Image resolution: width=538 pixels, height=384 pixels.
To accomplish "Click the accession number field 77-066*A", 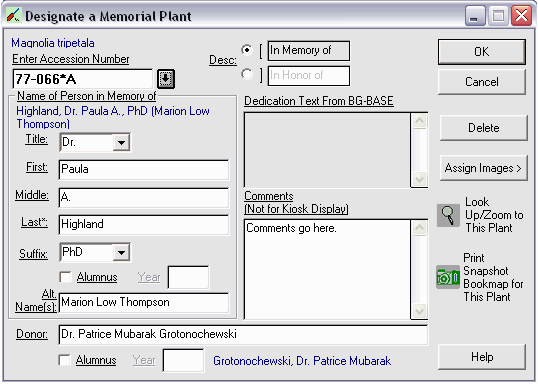I will point(83,79).
